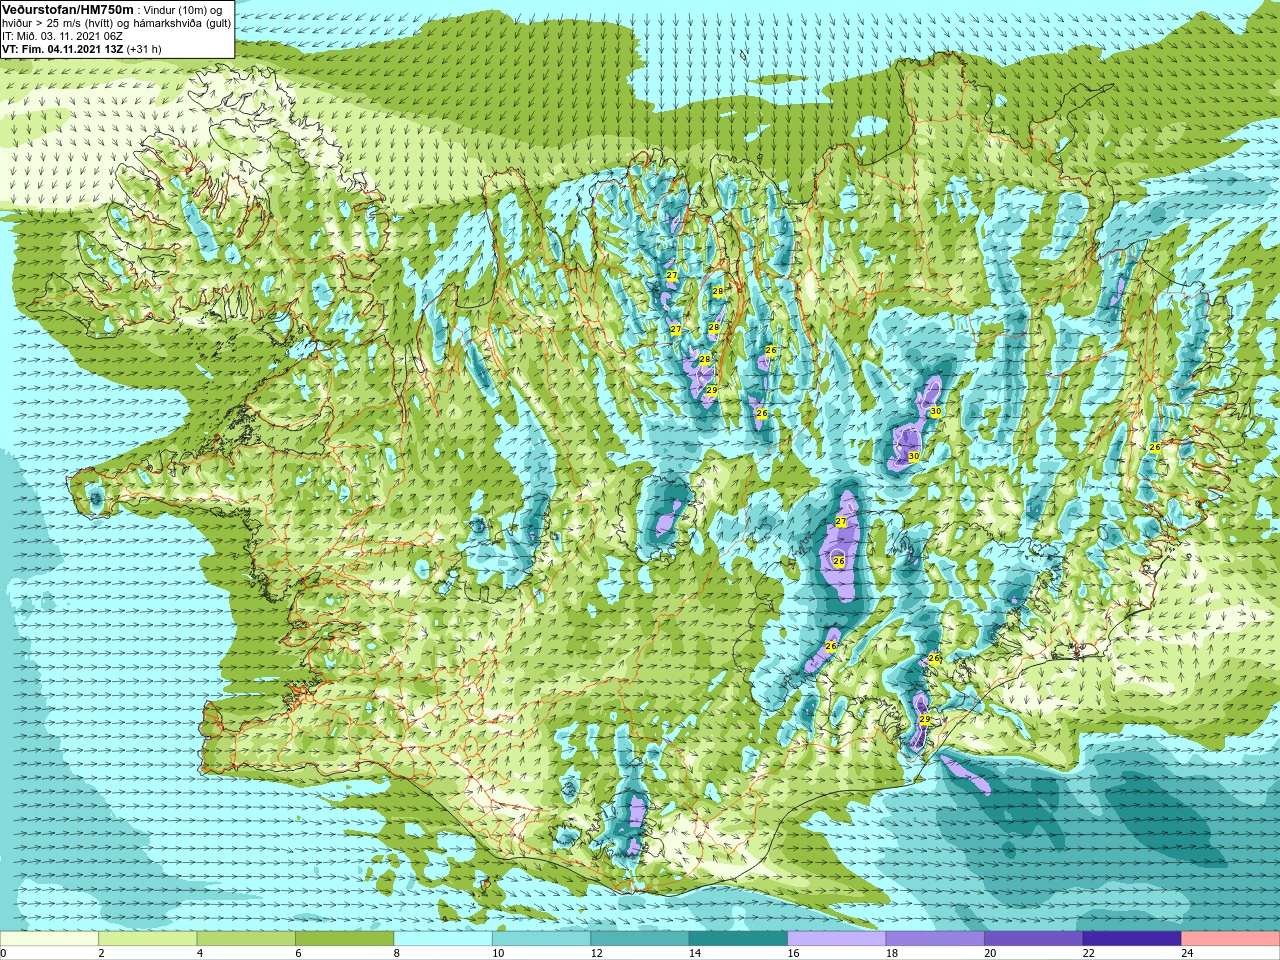Click the legend tick label 22
This screenshot has width=1280, height=960.
pyautogui.click(x=1089, y=953)
